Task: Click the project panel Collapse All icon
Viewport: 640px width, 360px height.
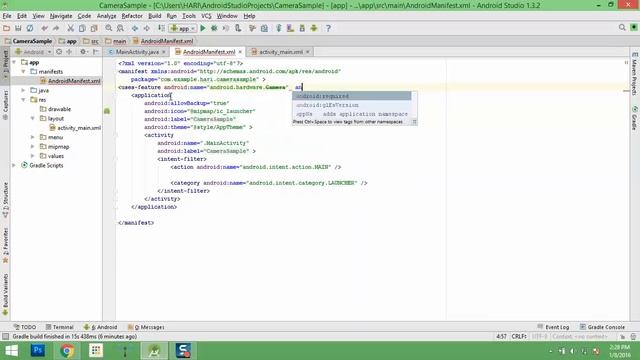Action: click(x=69, y=52)
